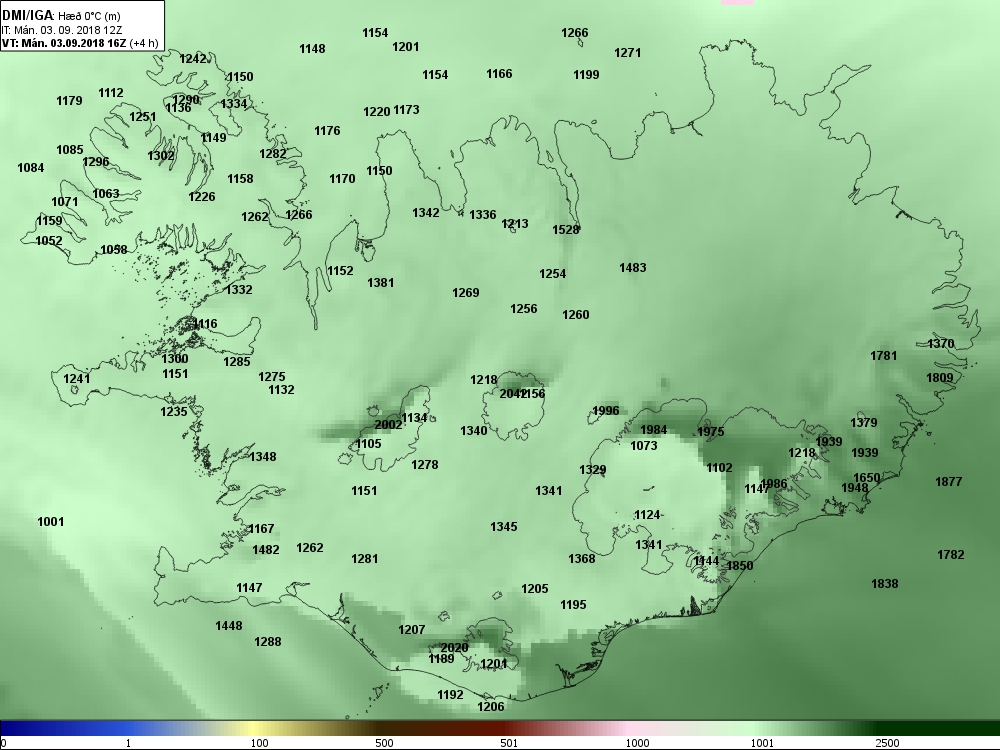Click the map value '1877'
Screen dimensions: 1000x750
[x=948, y=482]
